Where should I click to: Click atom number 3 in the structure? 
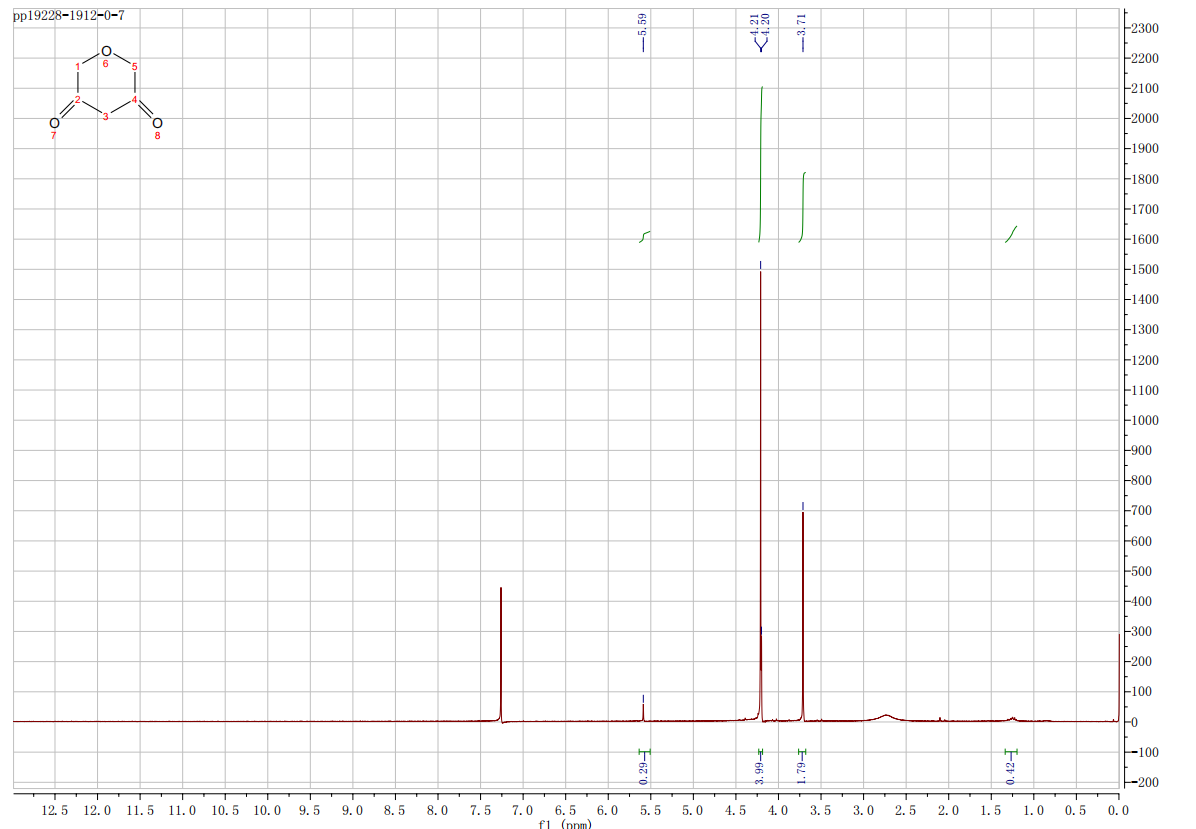click(106, 118)
